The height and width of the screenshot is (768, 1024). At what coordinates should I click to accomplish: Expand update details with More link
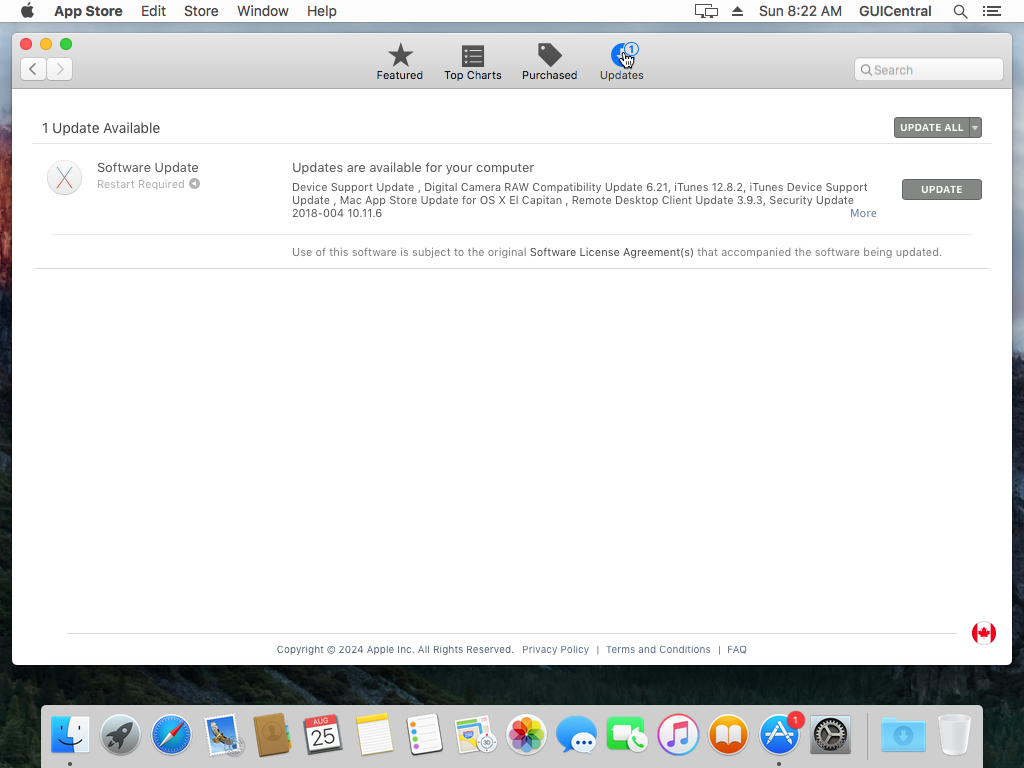863,214
